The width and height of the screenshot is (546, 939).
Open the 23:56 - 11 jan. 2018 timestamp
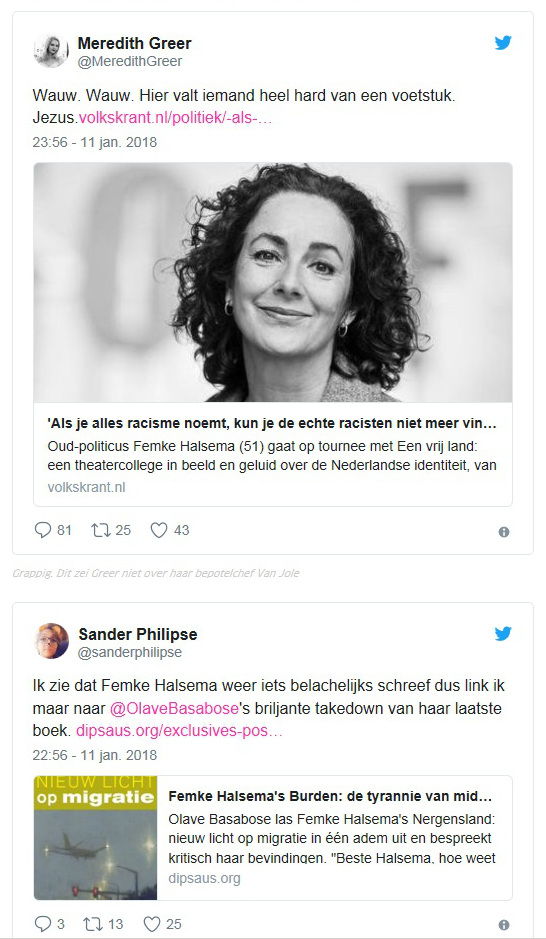pyautogui.click(x=95, y=143)
